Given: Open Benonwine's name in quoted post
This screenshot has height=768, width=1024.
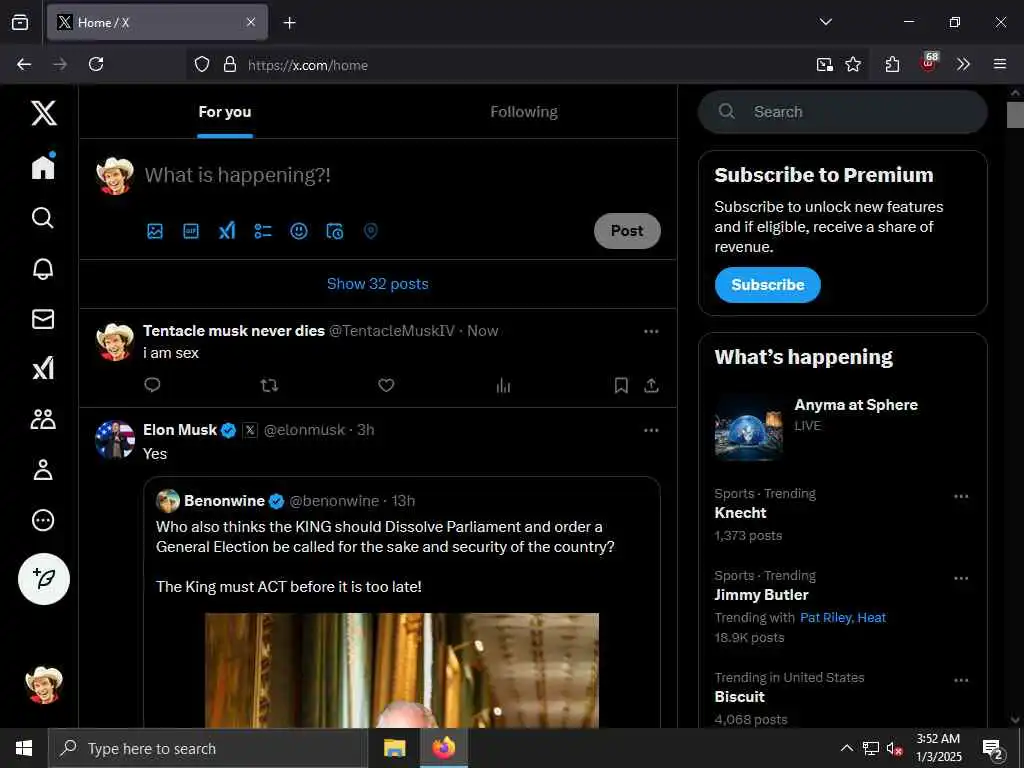Looking at the screenshot, I should pyautogui.click(x=224, y=501).
